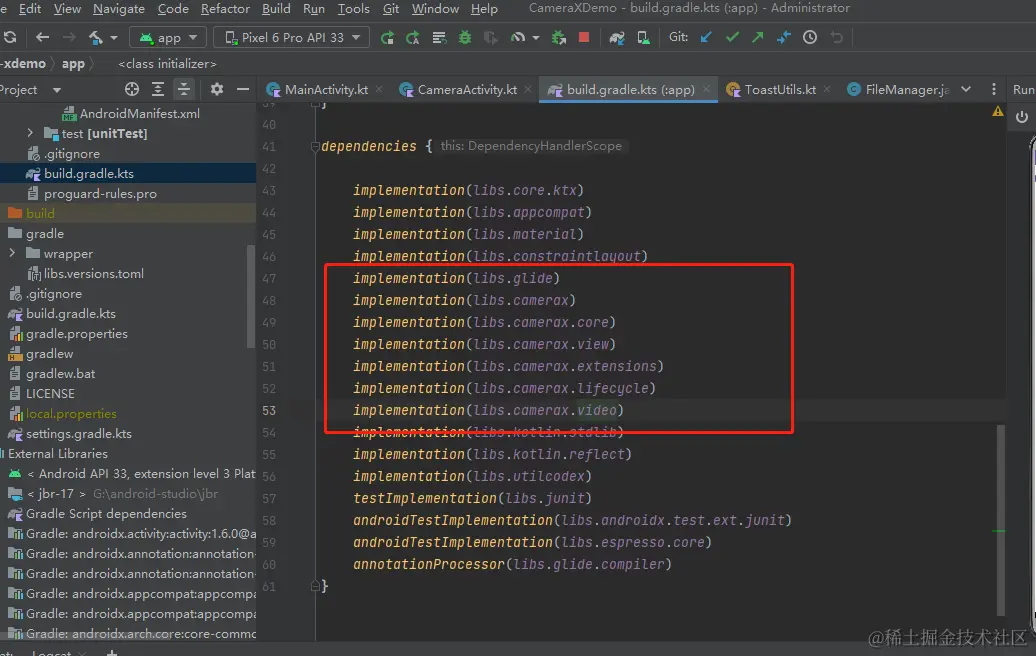
Task: Click the Git Commit checkmark icon
Action: click(732, 38)
